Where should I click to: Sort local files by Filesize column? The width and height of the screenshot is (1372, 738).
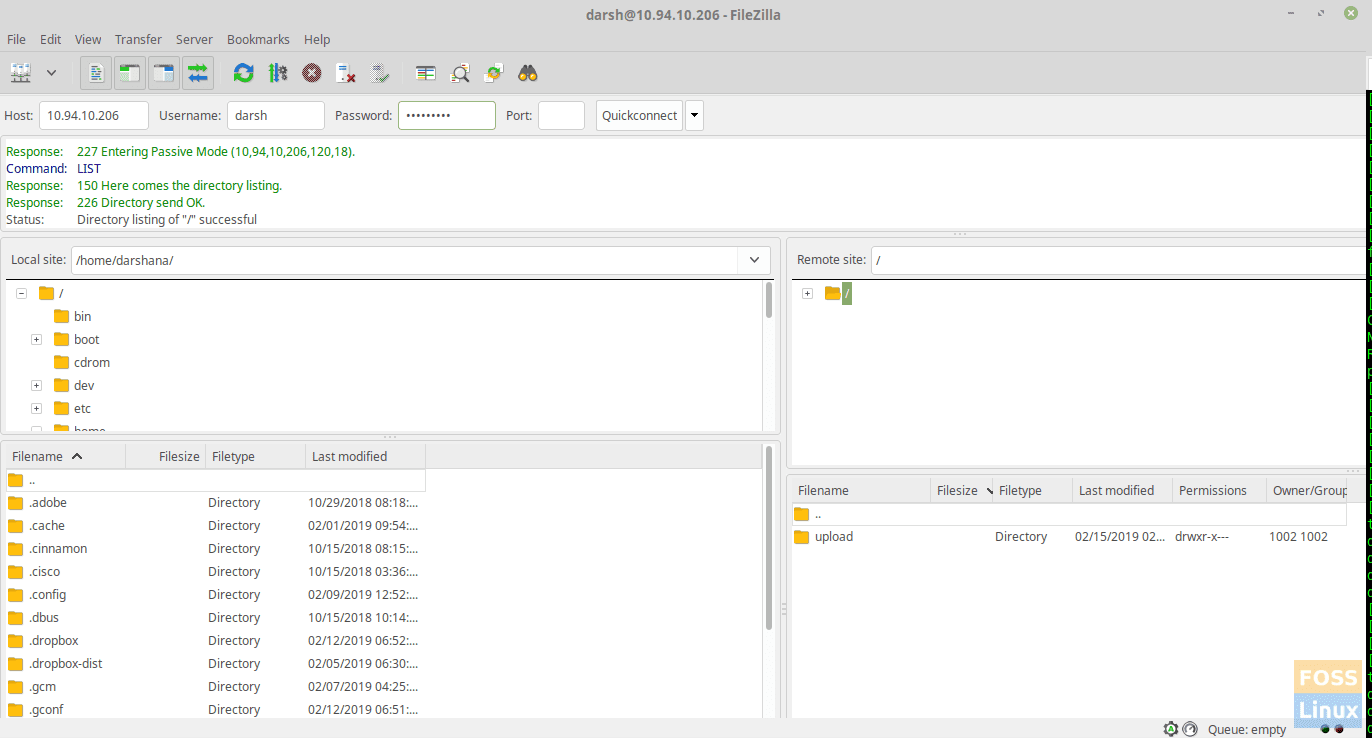[166, 456]
